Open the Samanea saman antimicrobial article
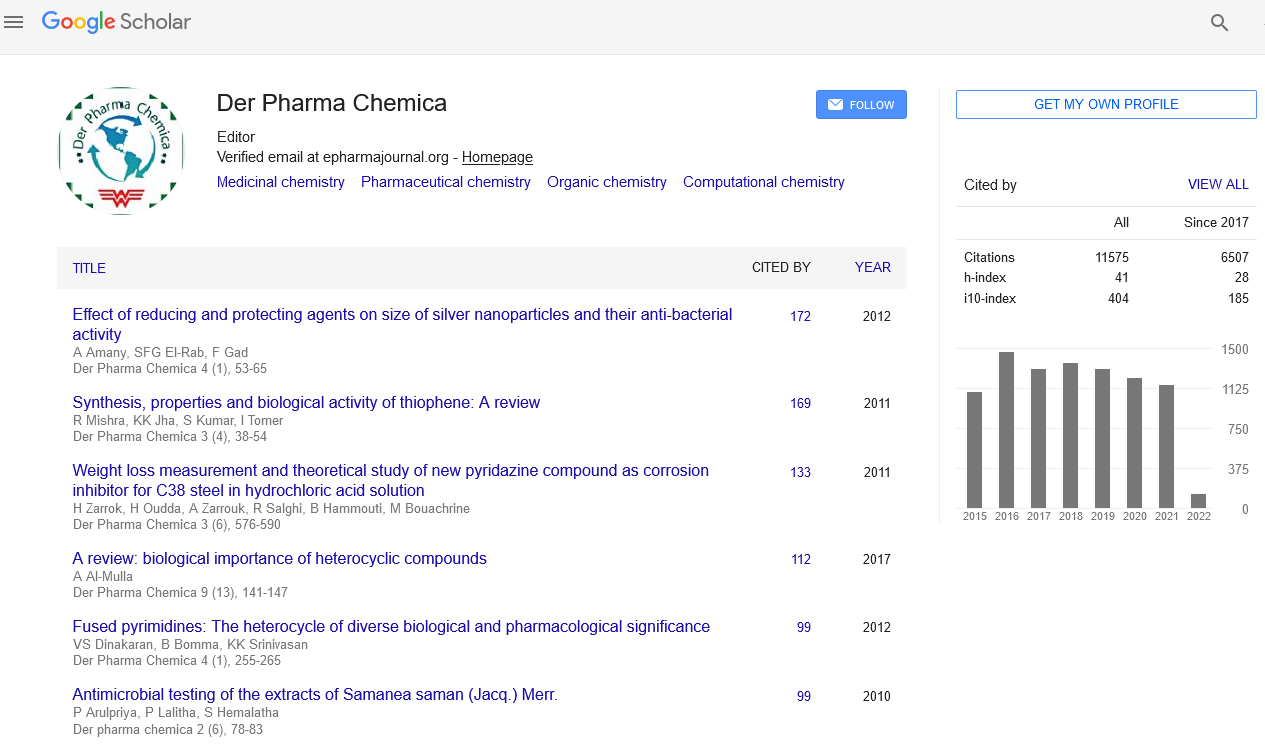Screen dimensions: 1265x745 [x=315, y=694]
